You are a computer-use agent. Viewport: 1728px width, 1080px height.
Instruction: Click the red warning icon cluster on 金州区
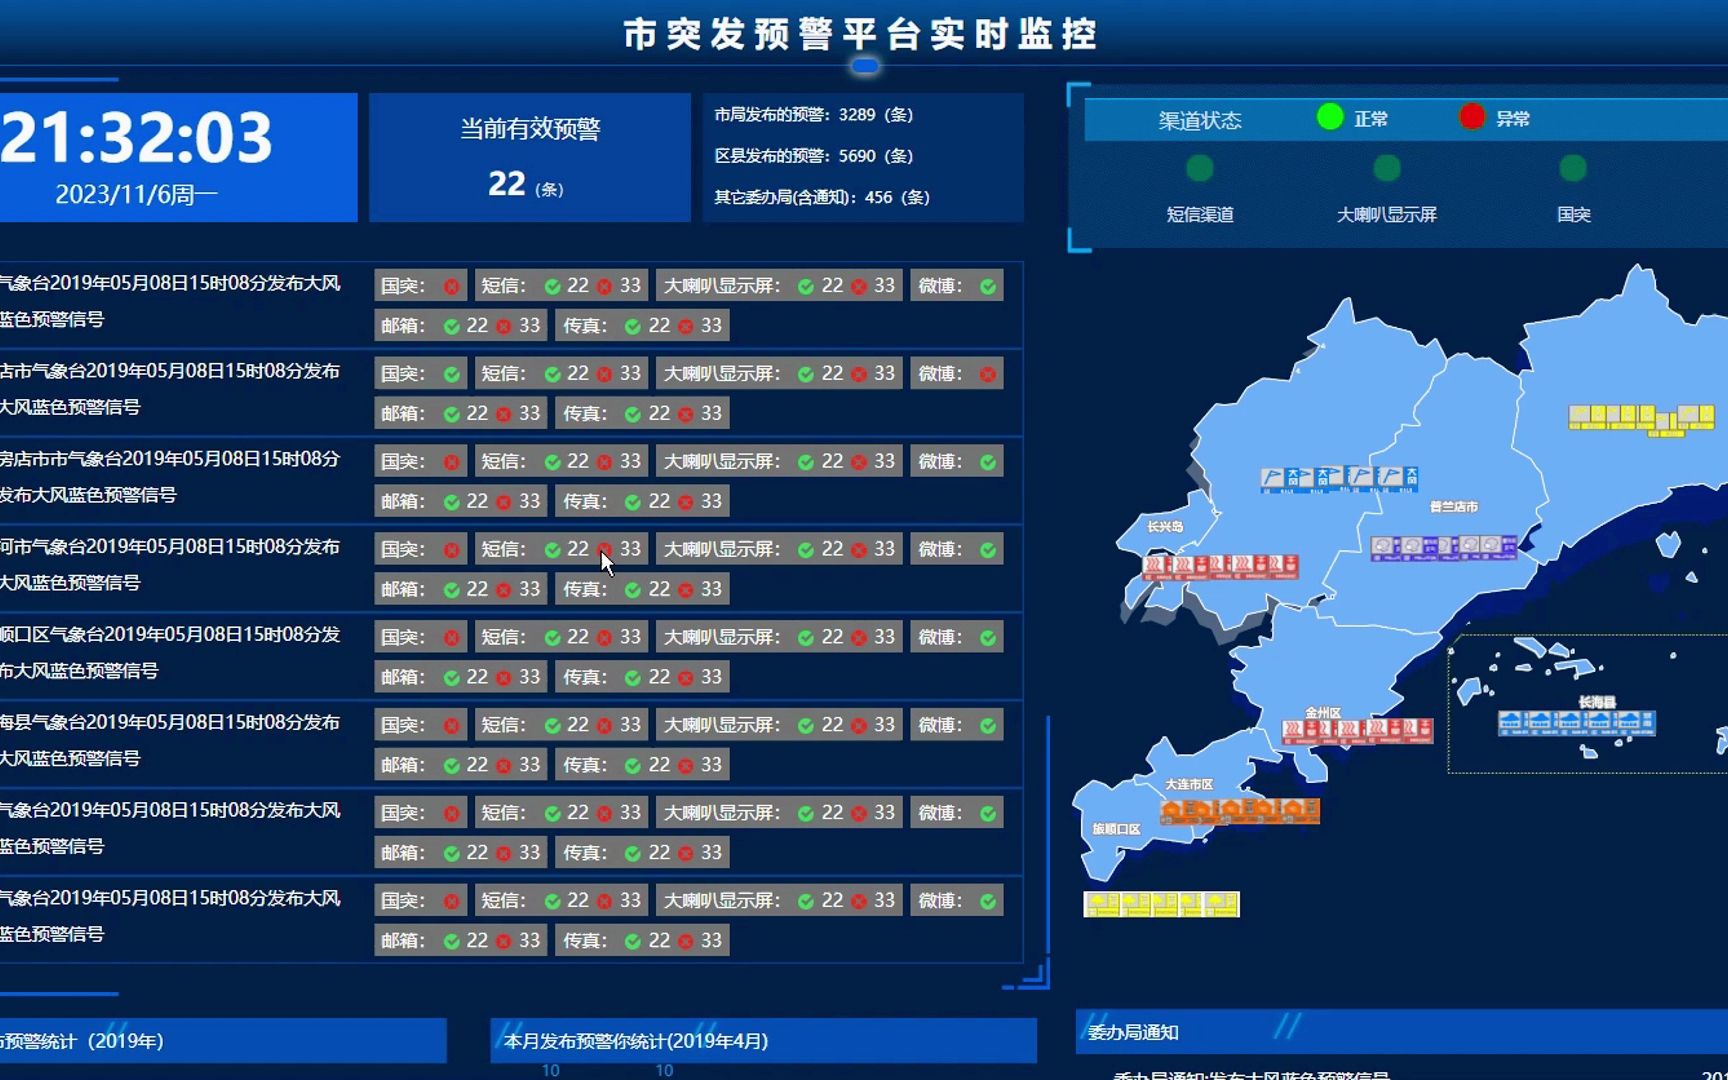click(x=1357, y=730)
